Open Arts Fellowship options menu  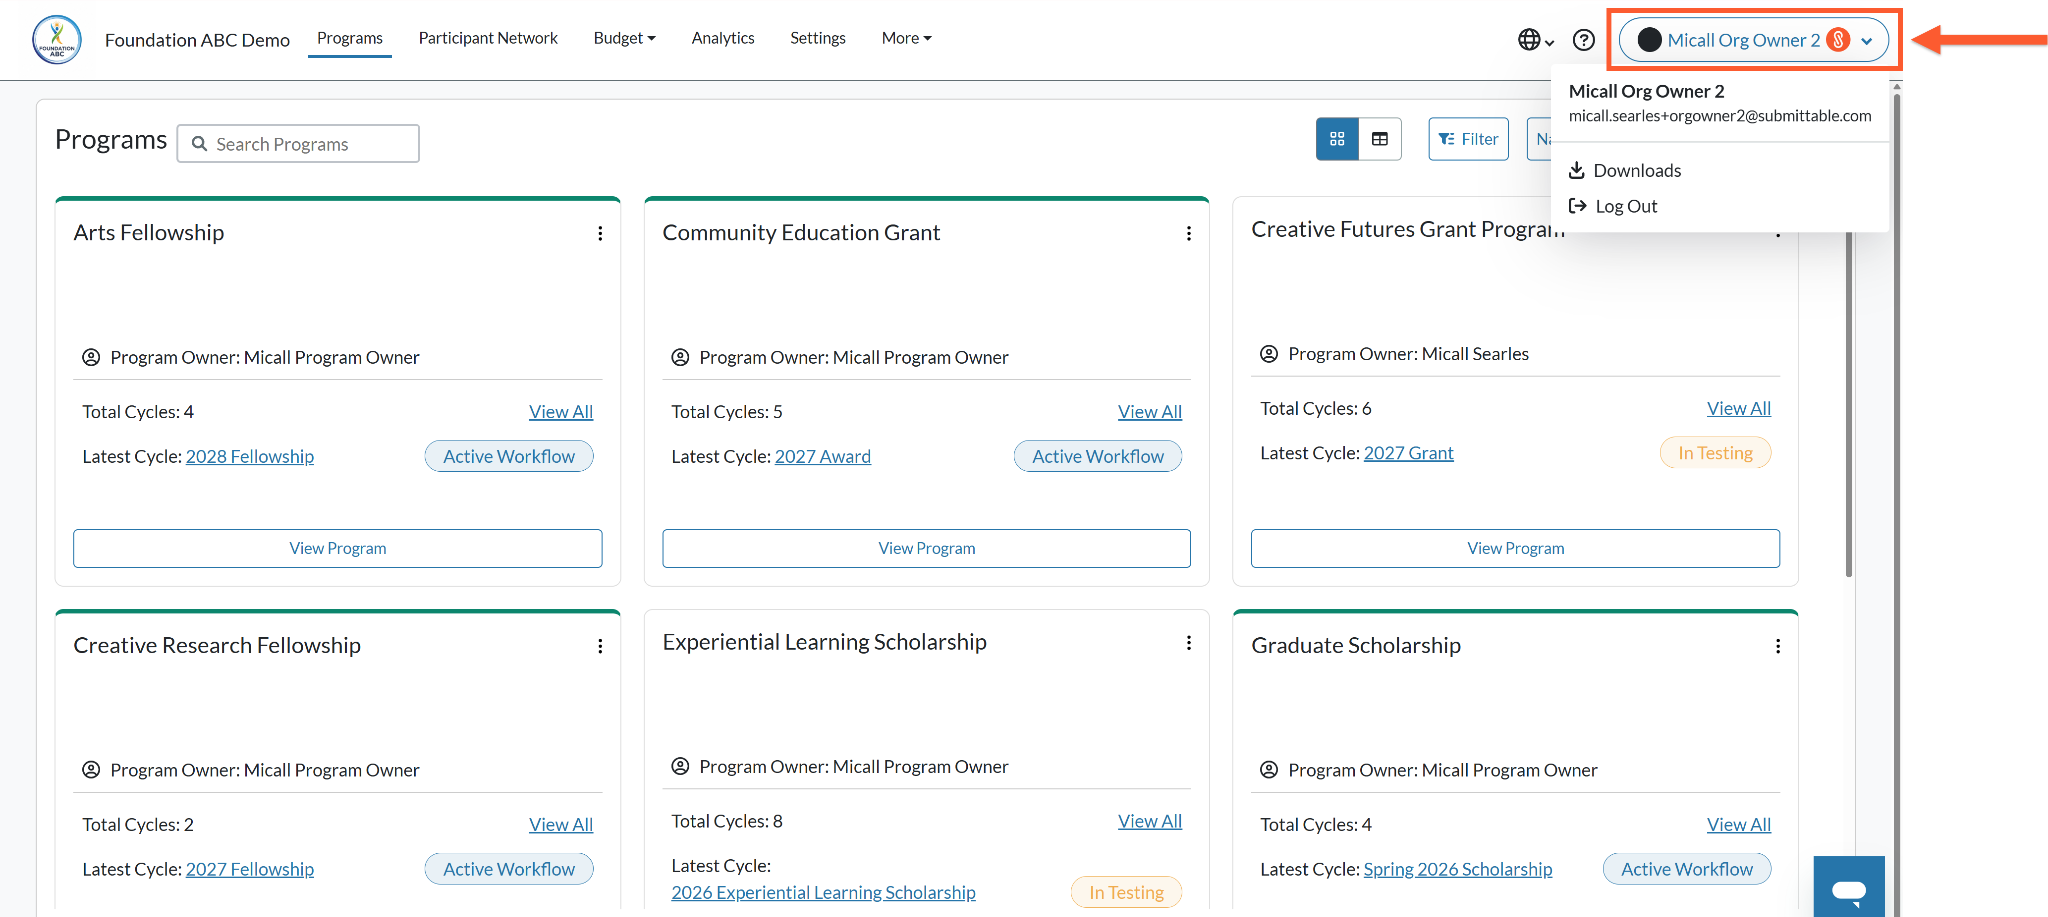(x=600, y=233)
